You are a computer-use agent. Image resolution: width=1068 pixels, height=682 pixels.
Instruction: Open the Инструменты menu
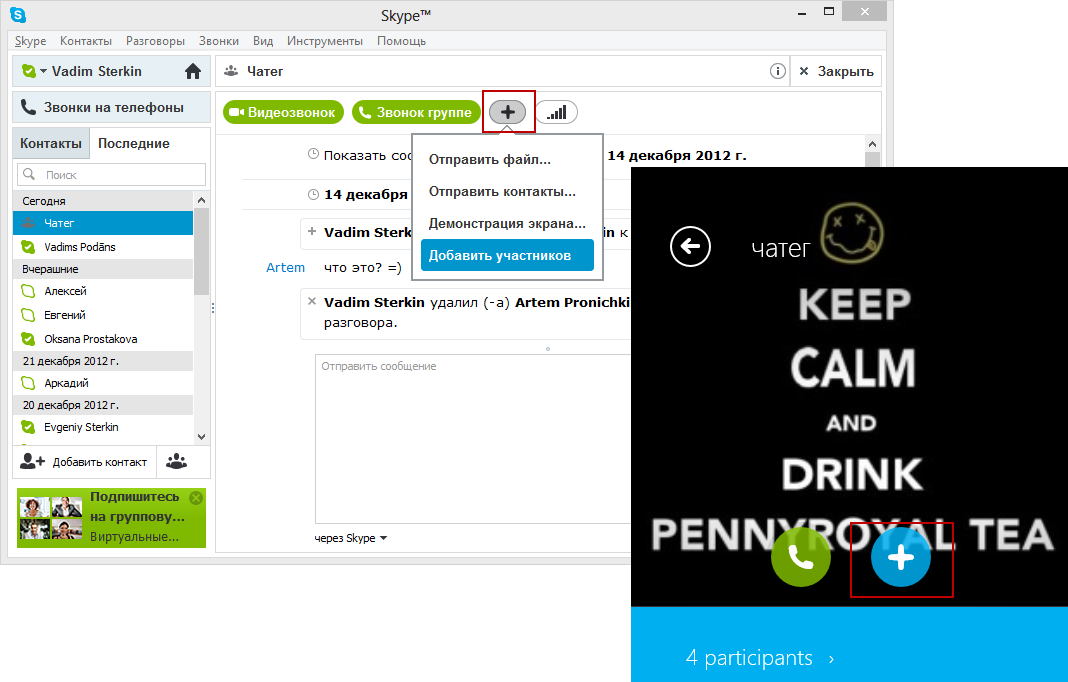[325, 41]
